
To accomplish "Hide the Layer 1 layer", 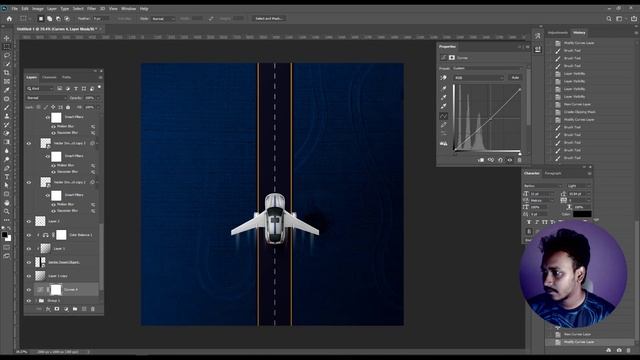I will pyautogui.click(x=29, y=249).
